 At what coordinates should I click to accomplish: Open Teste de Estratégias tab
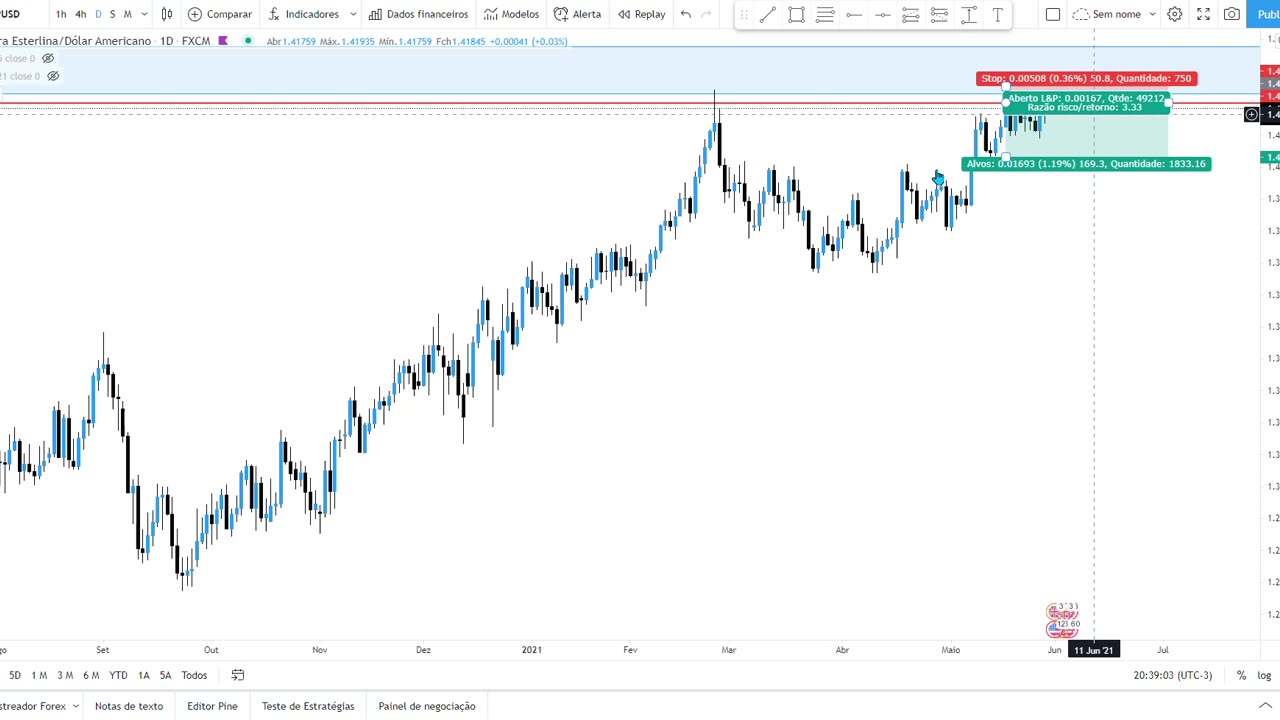coord(308,706)
